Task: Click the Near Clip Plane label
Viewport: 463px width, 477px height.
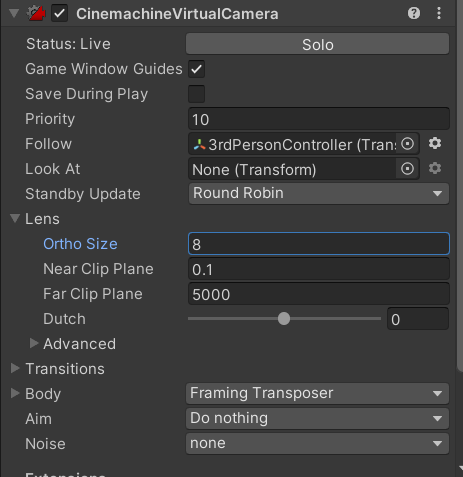Action: (x=98, y=269)
